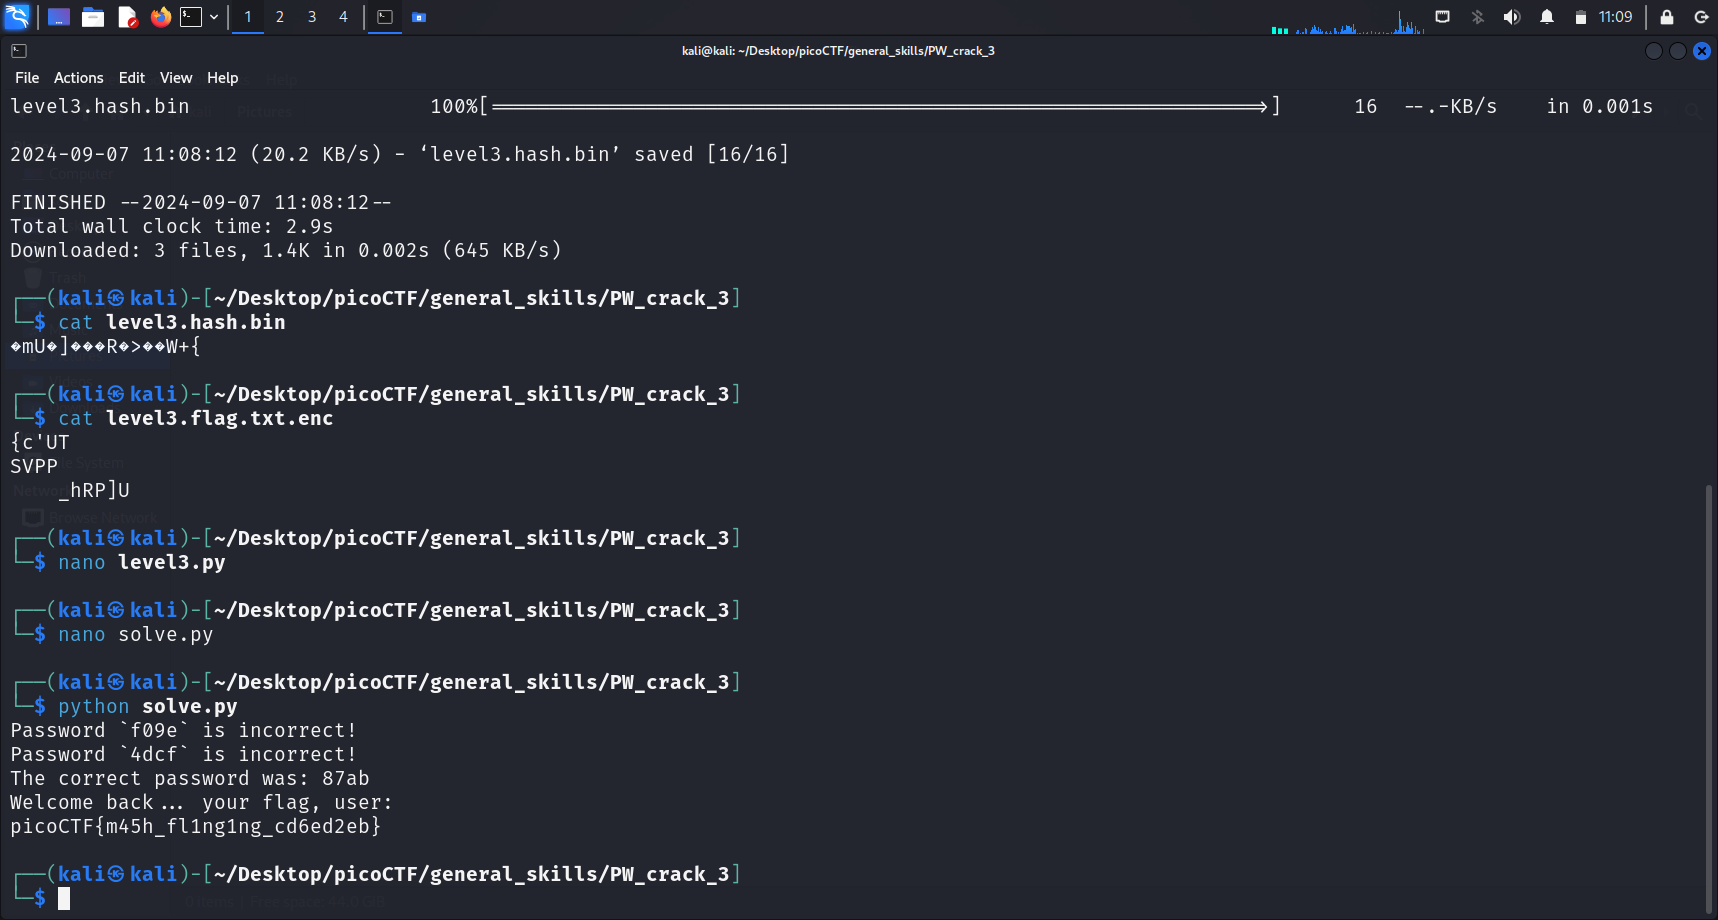Open the View menu
This screenshot has height=920, width=1718.
coord(176,78)
